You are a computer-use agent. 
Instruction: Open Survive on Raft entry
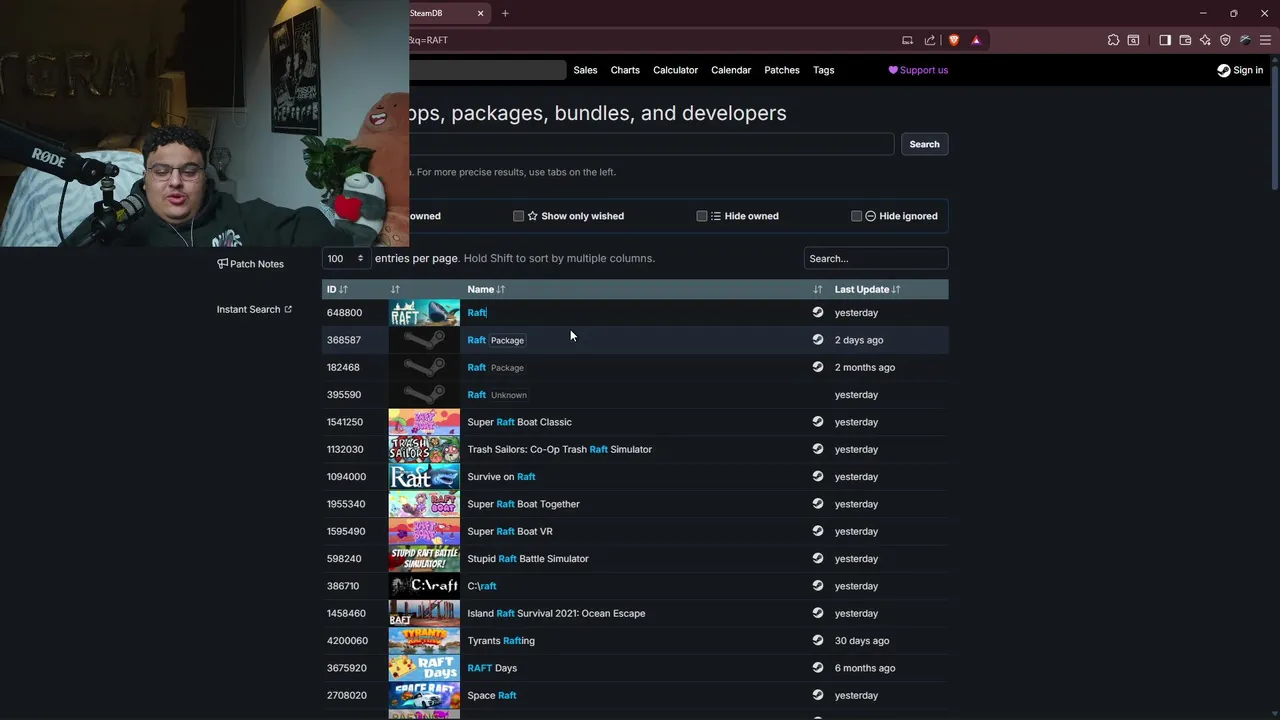(501, 476)
